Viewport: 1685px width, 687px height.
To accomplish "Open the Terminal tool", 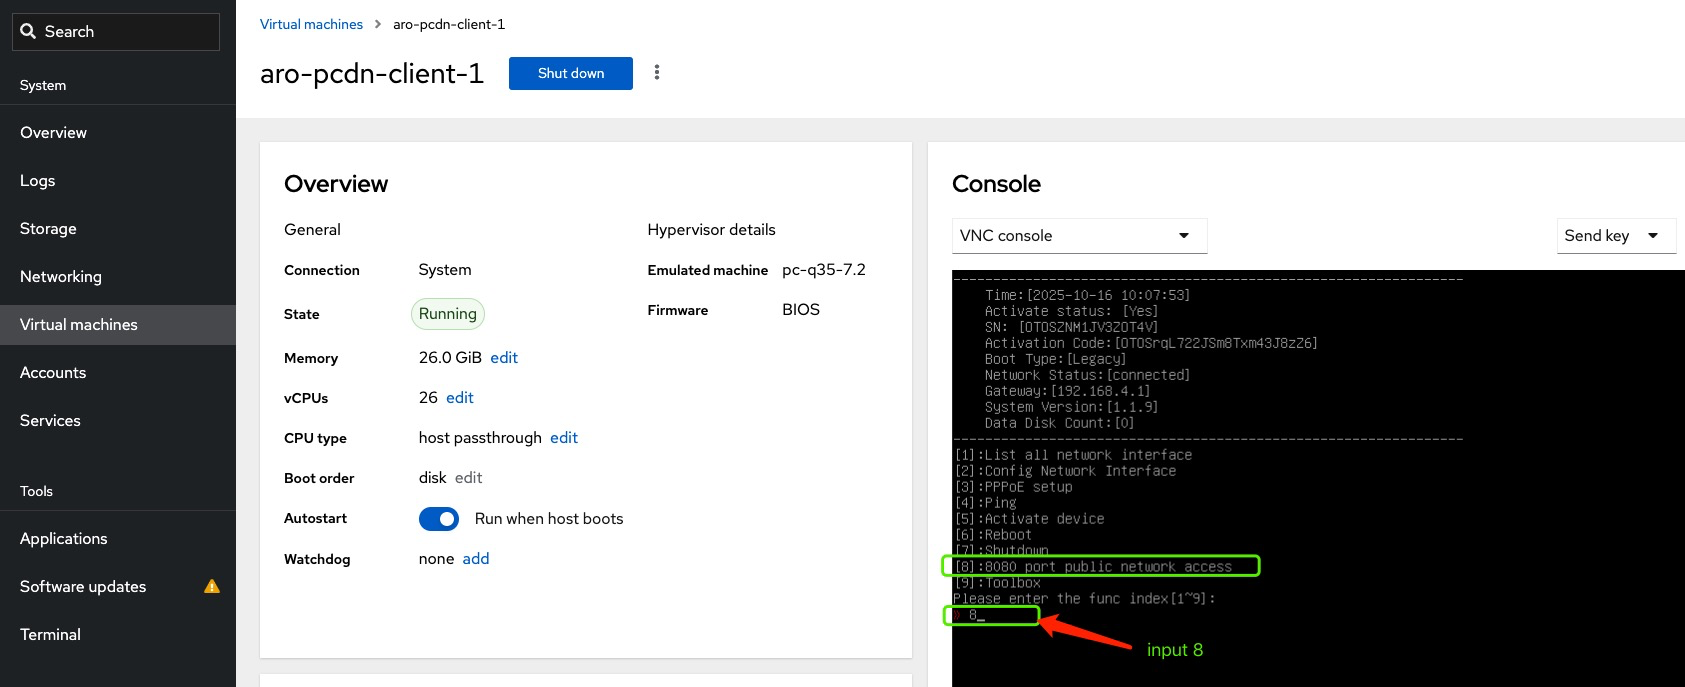I will tap(50, 635).
